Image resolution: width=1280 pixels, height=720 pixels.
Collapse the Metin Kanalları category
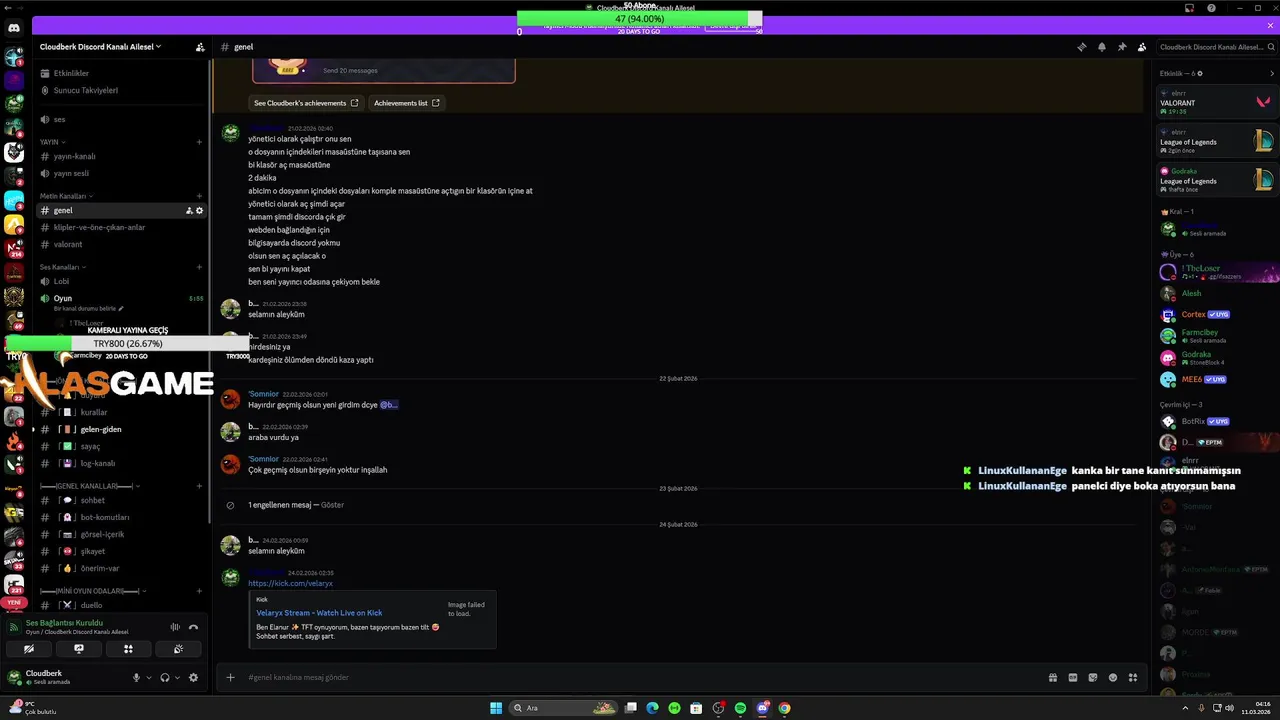pyautogui.click(x=67, y=196)
